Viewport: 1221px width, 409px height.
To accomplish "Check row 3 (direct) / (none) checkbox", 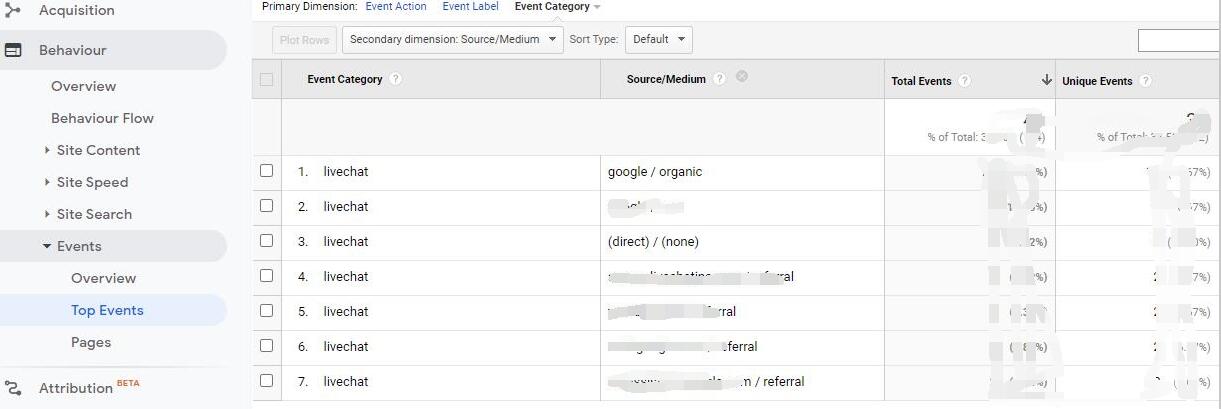I will (x=266, y=241).
